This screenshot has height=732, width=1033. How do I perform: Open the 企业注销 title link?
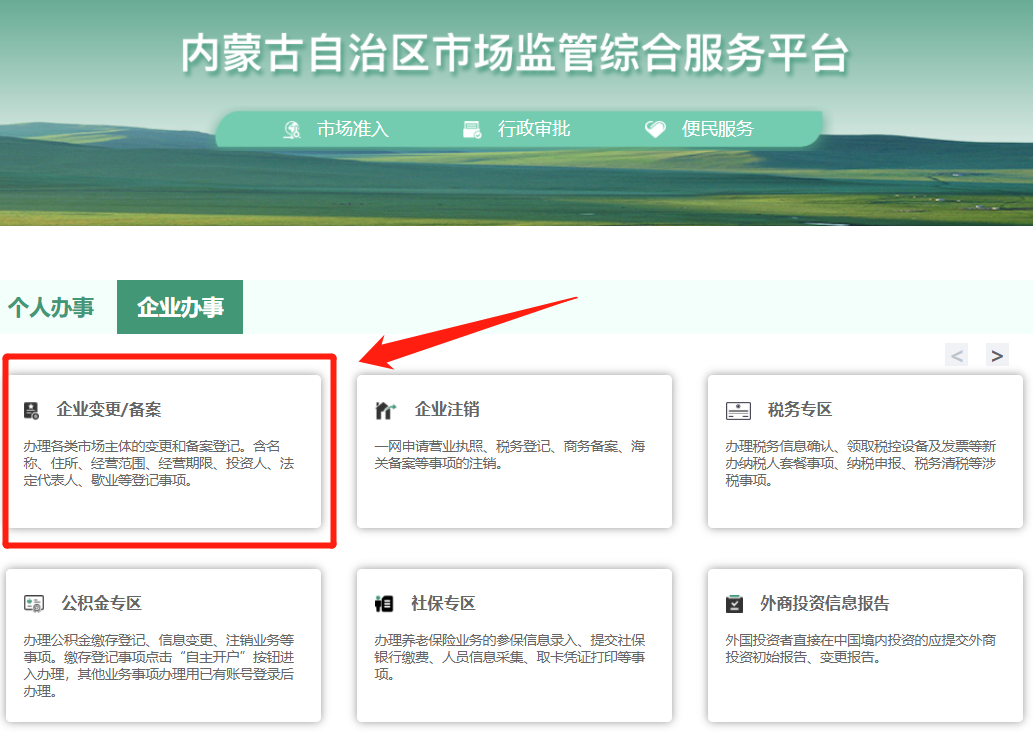447,410
